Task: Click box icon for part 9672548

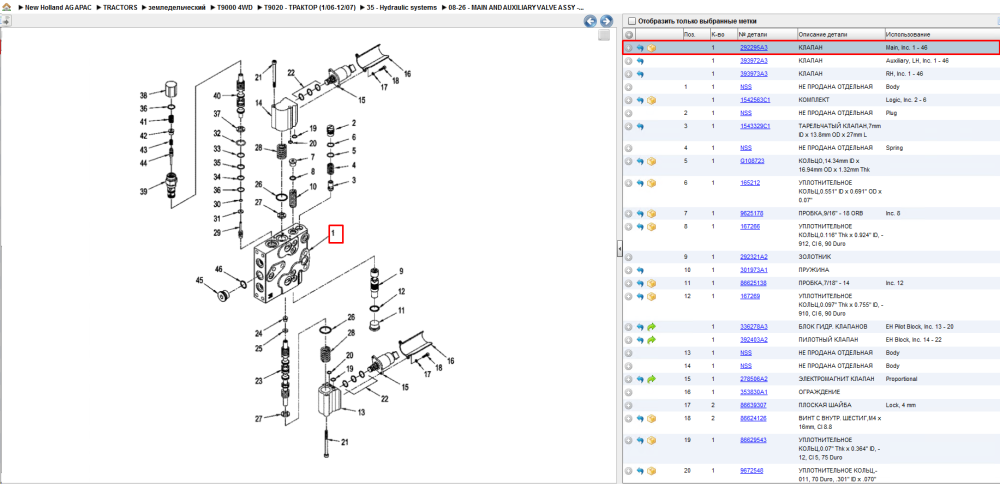Action: coord(651,471)
